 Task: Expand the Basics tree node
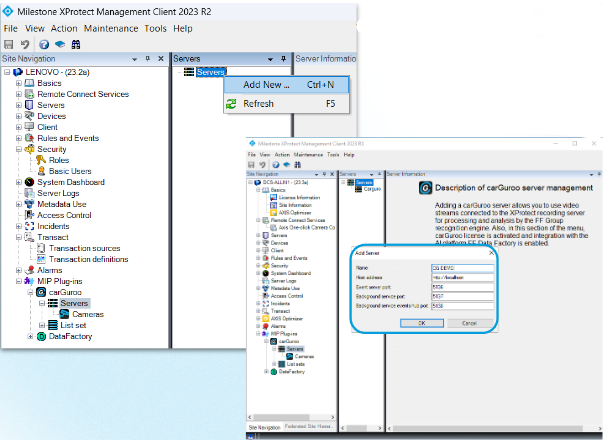tap(18, 83)
